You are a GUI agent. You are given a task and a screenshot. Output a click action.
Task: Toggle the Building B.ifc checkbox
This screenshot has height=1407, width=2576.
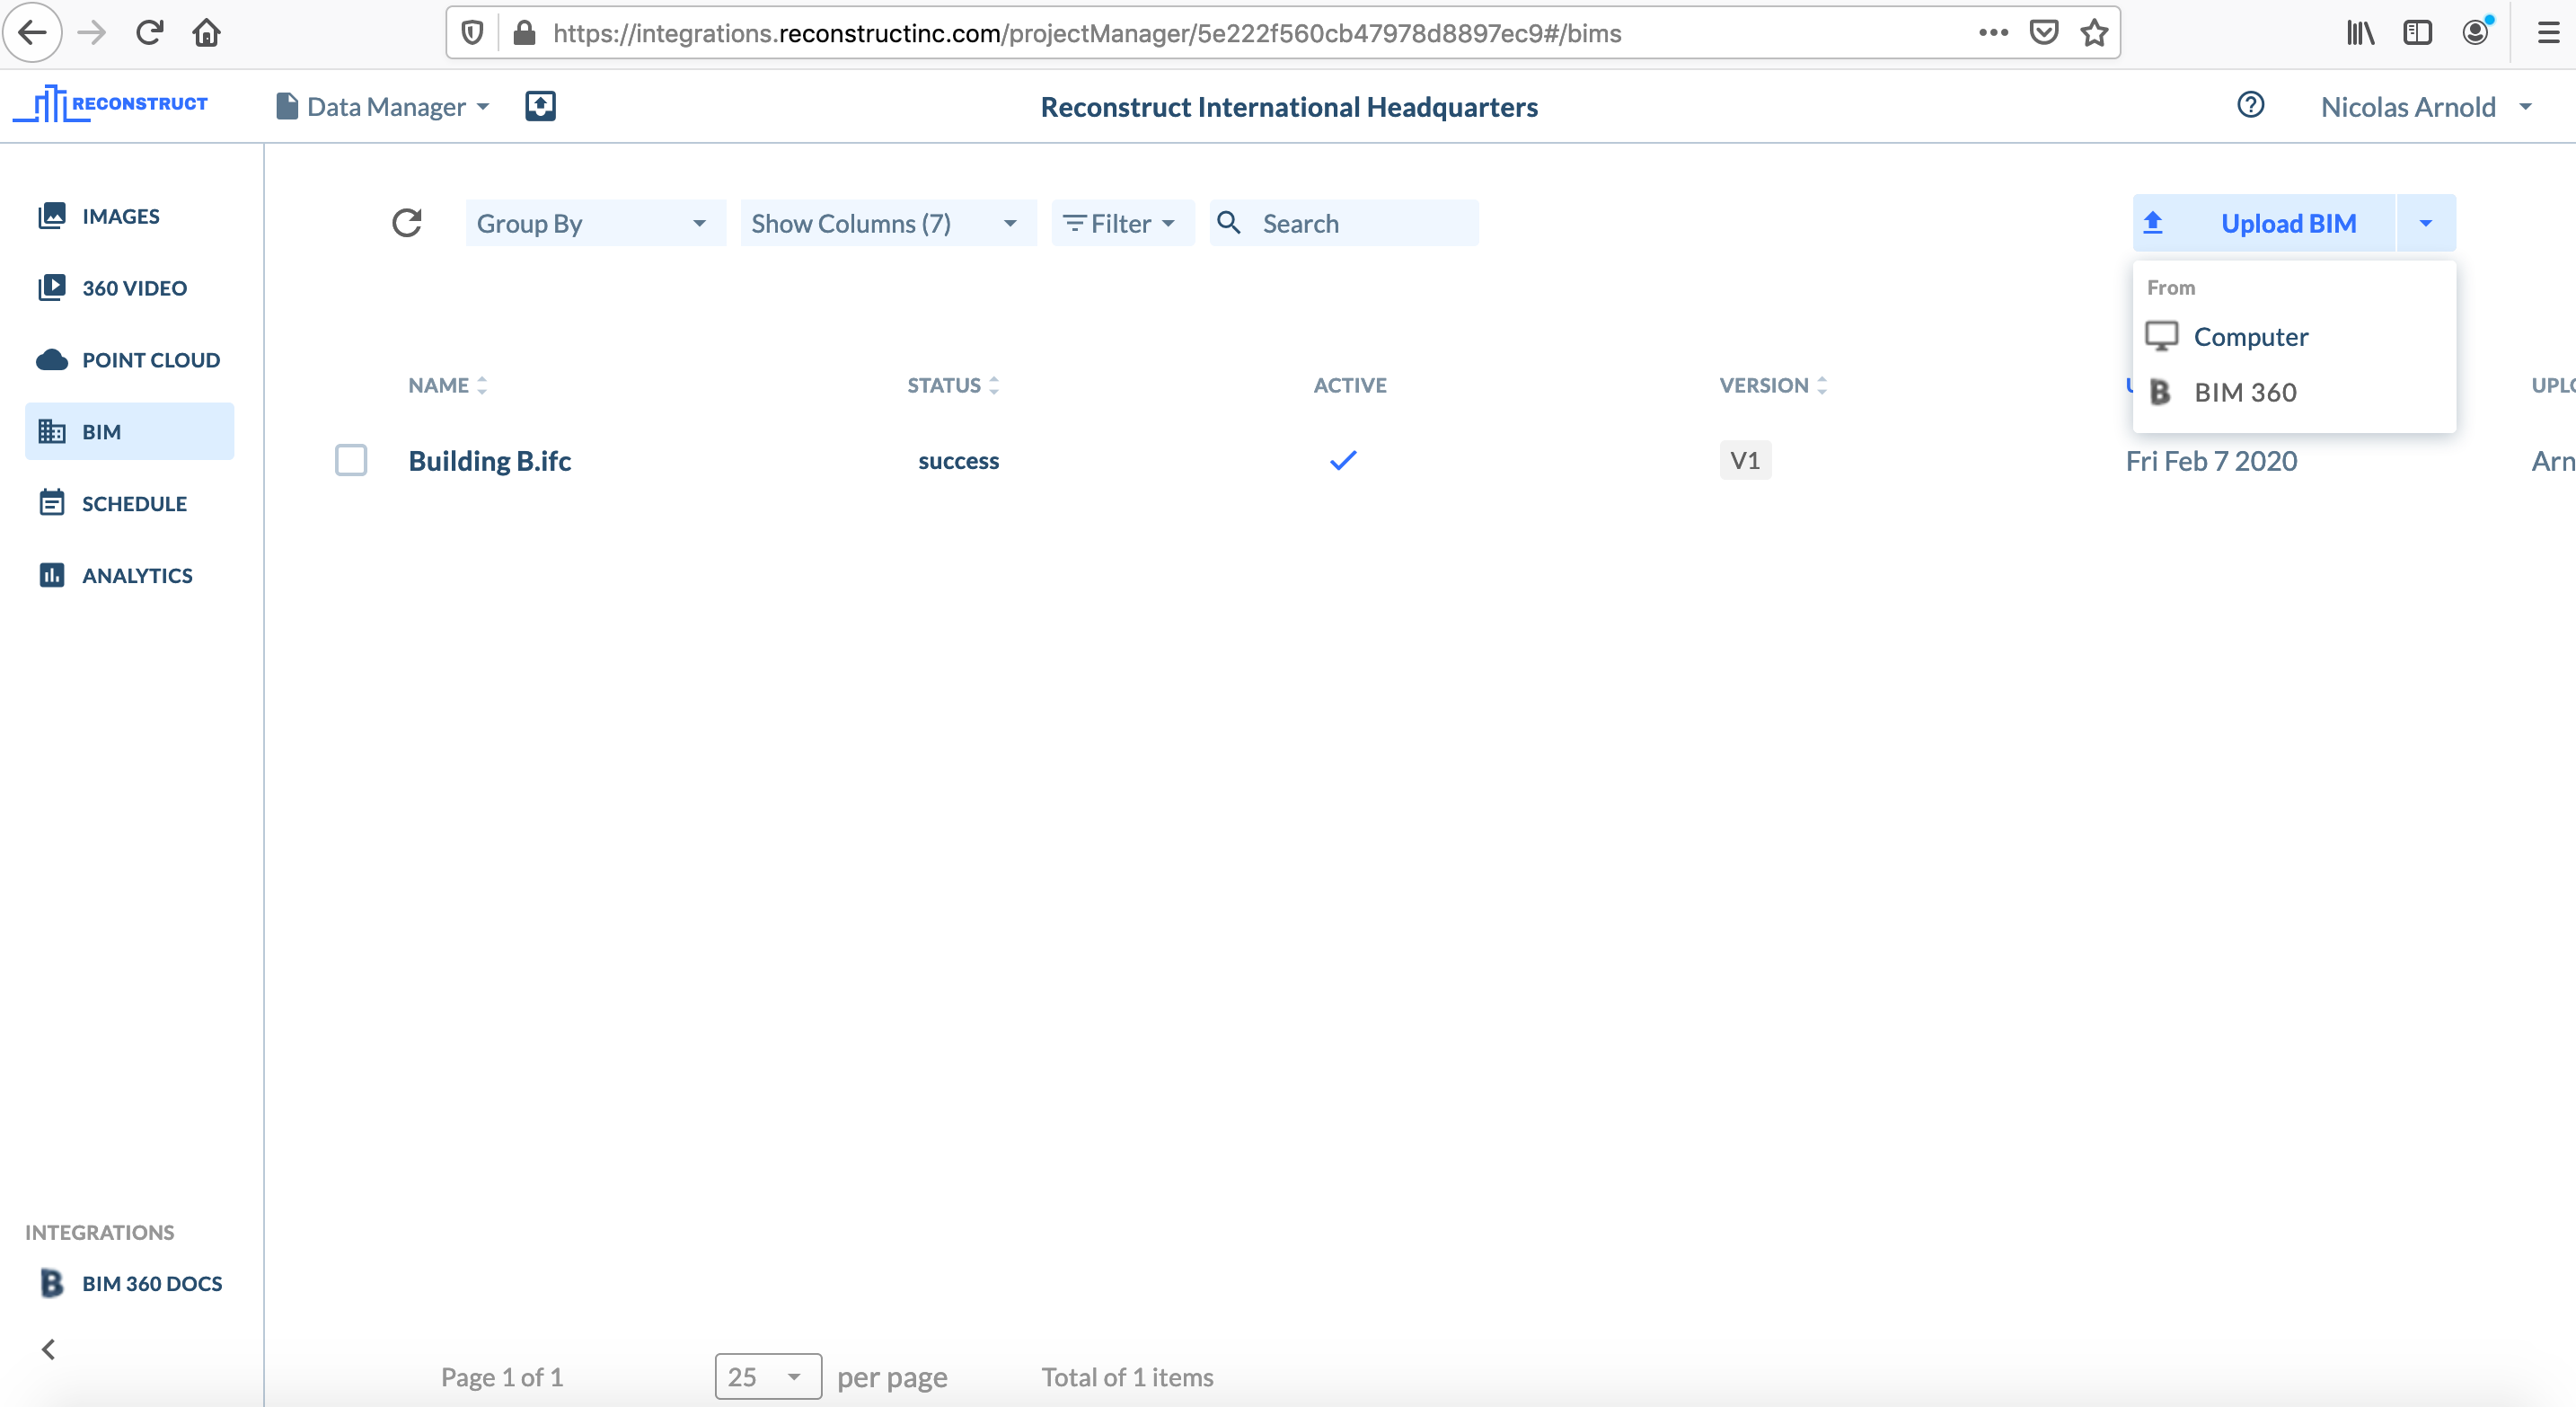click(349, 459)
